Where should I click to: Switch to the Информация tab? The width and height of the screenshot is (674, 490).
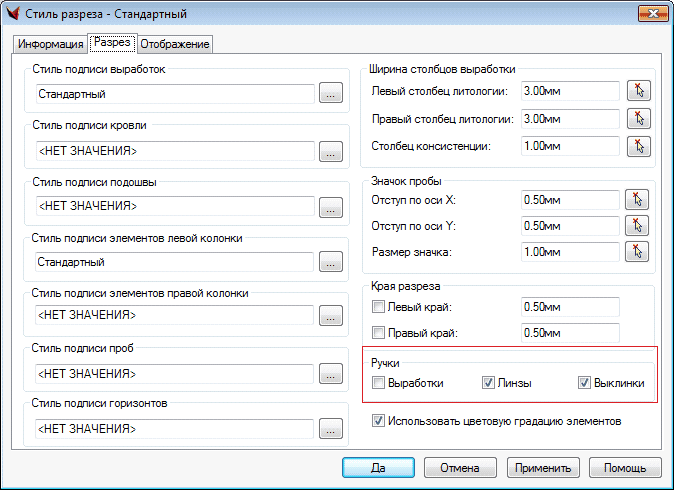[50, 44]
